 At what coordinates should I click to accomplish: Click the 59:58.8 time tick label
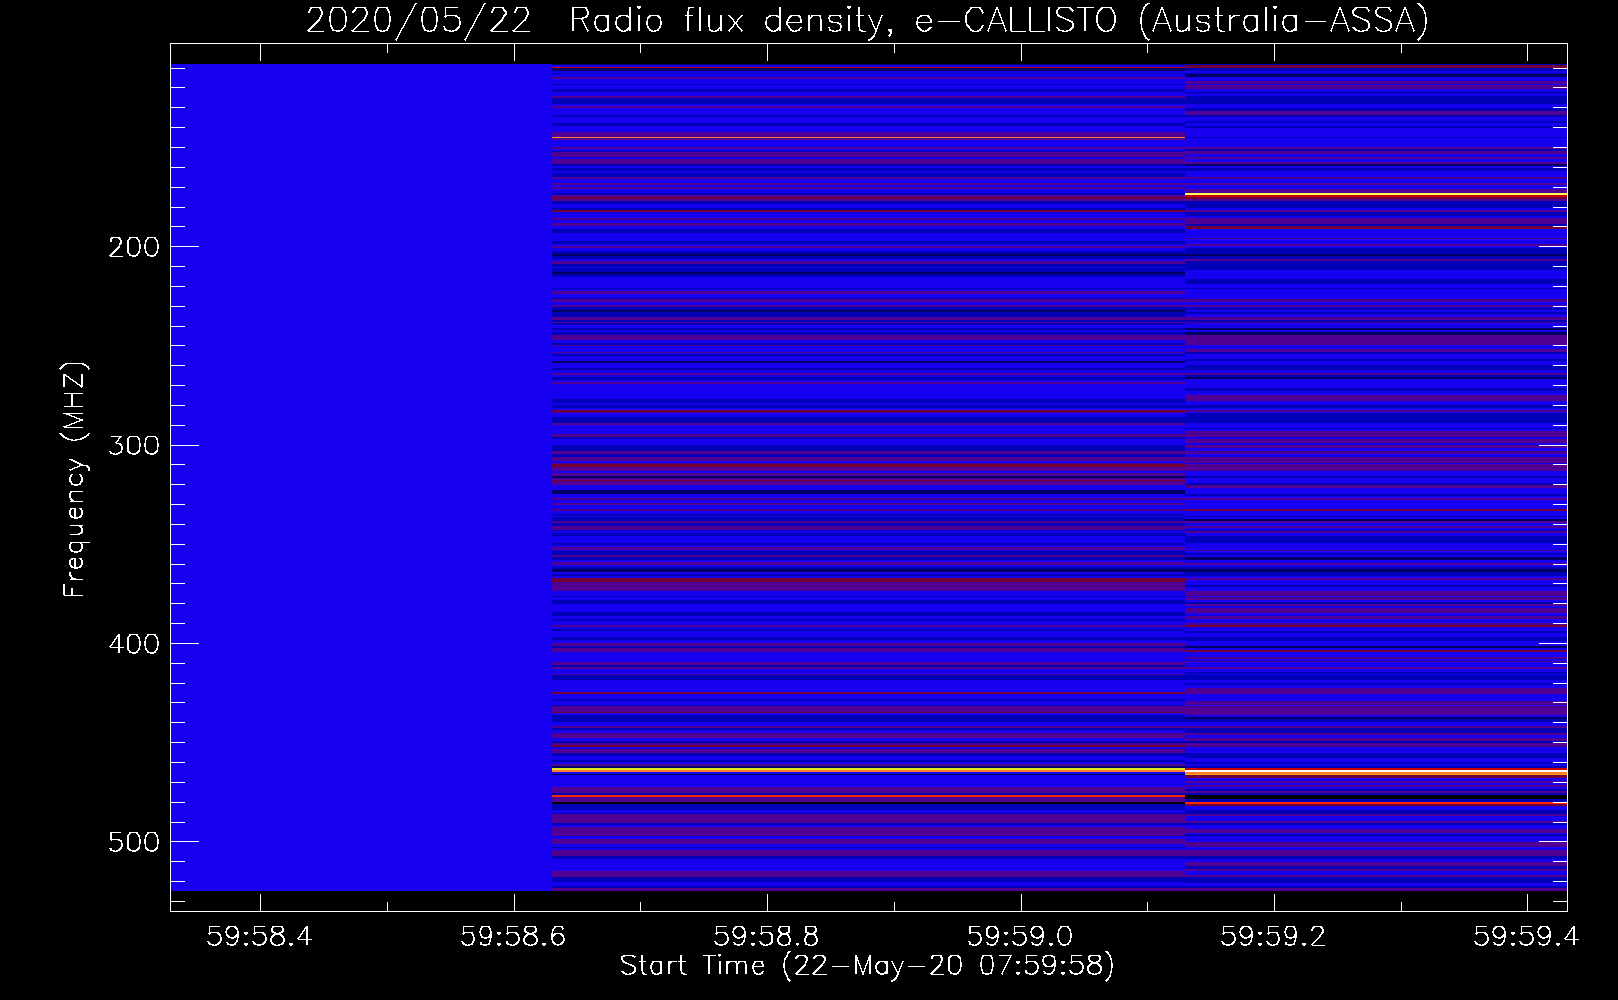click(x=767, y=936)
